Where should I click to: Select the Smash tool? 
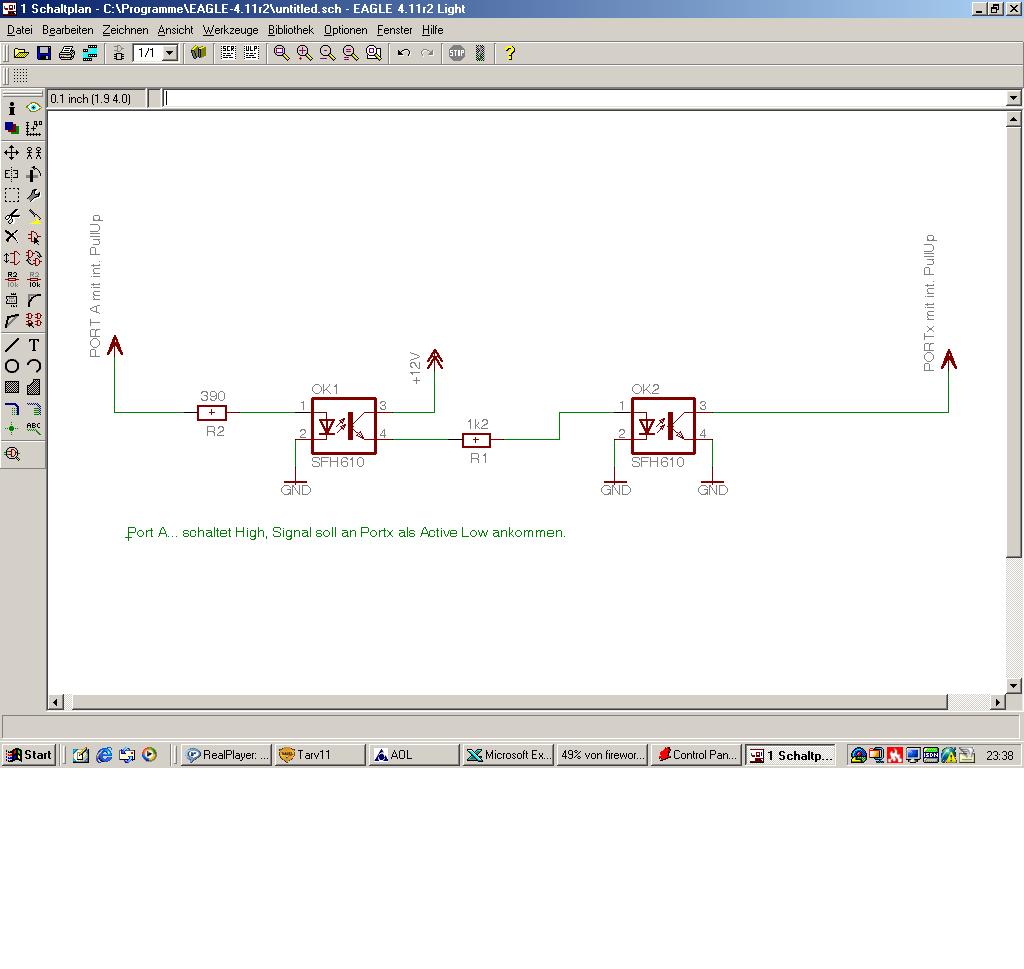click(x=12, y=300)
